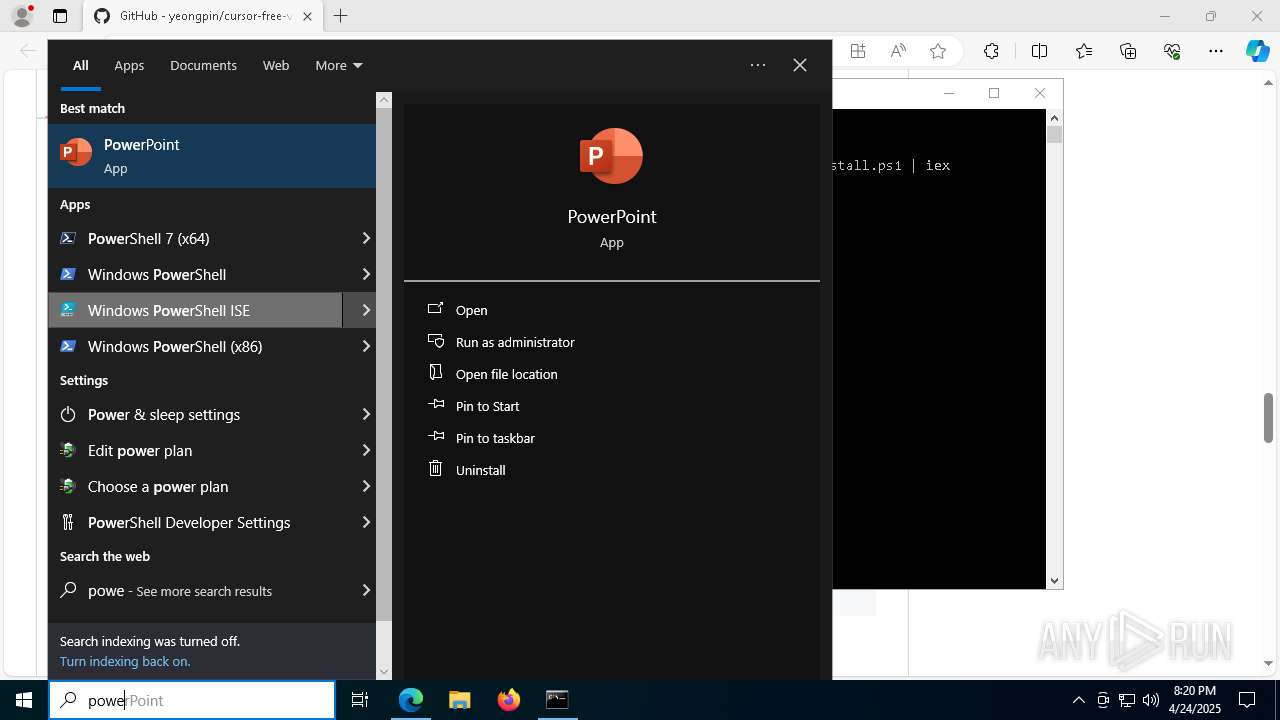This screenshot has width=1280, height=720.
Task: Click the GitHub browser tab
Action: [x=203, y=16]
